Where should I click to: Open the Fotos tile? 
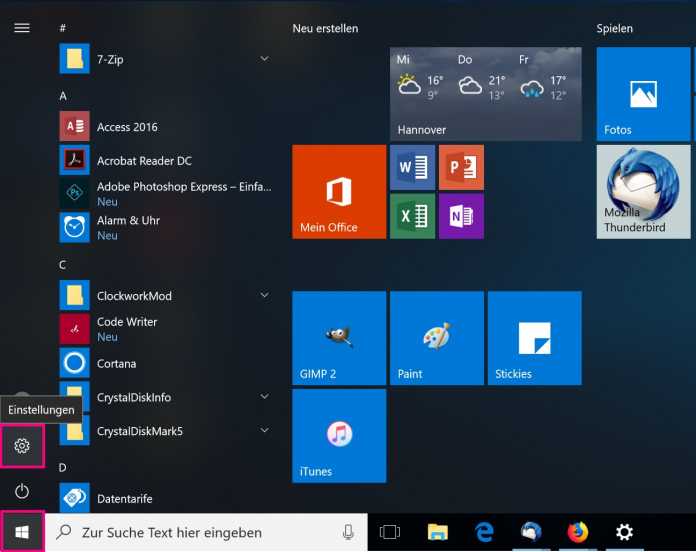[x=644, y=94]
